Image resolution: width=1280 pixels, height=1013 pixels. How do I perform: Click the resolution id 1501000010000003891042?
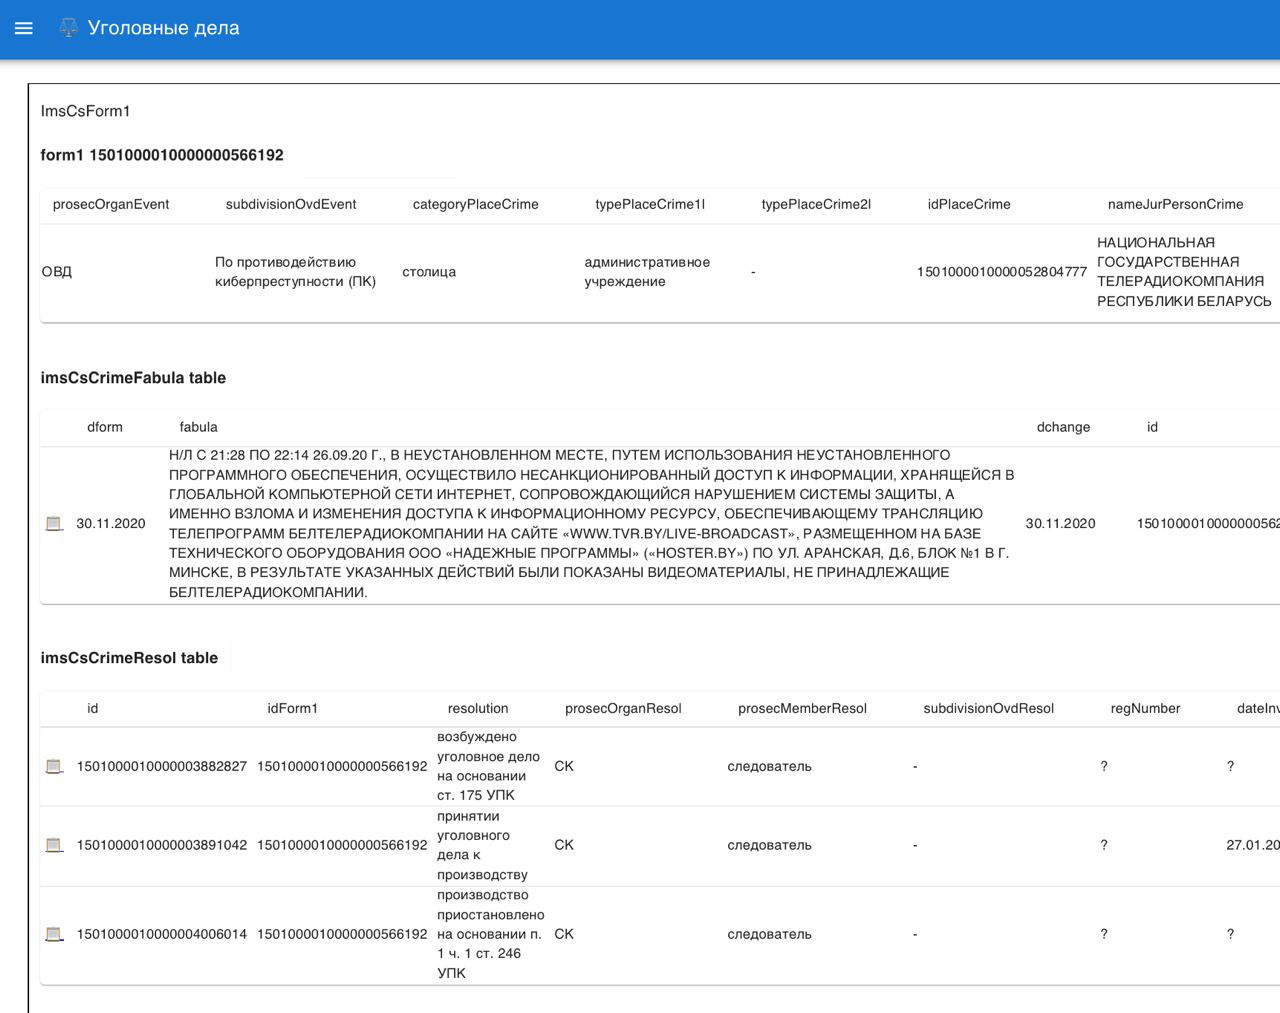(162, 846)
